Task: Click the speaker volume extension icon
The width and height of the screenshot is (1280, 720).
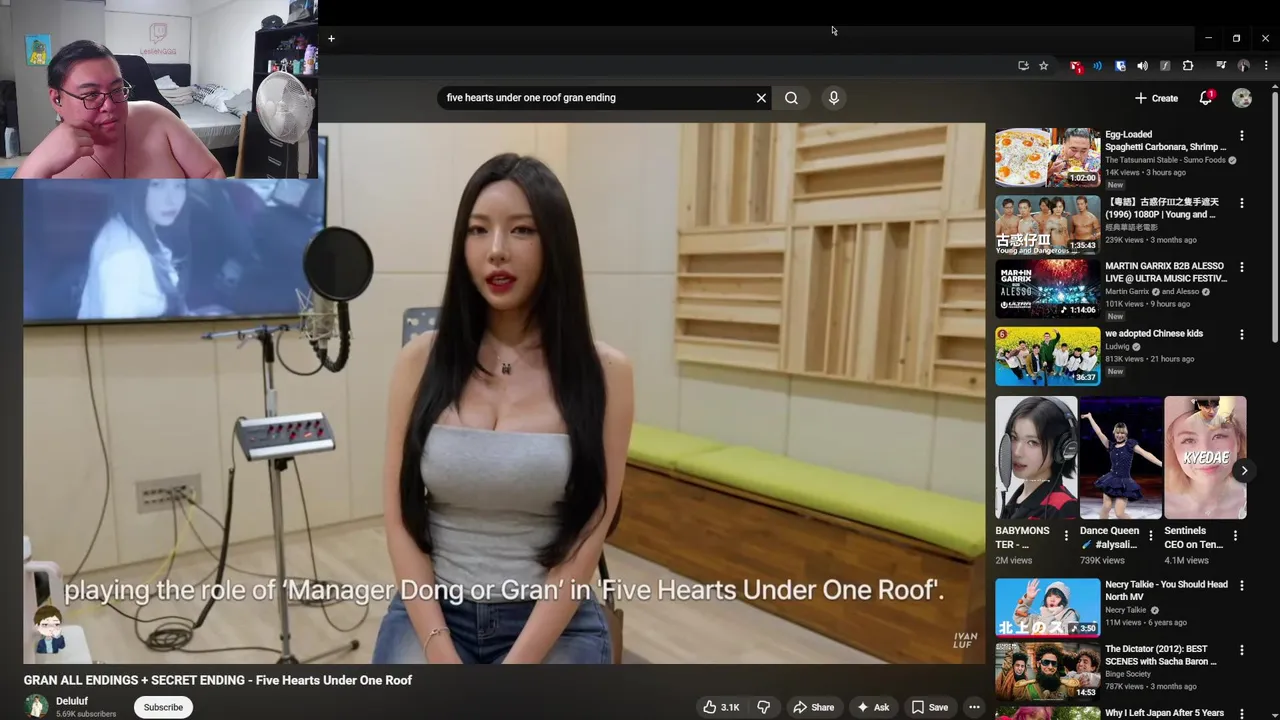Action: pyautogui.click(x=1142, y=66)
